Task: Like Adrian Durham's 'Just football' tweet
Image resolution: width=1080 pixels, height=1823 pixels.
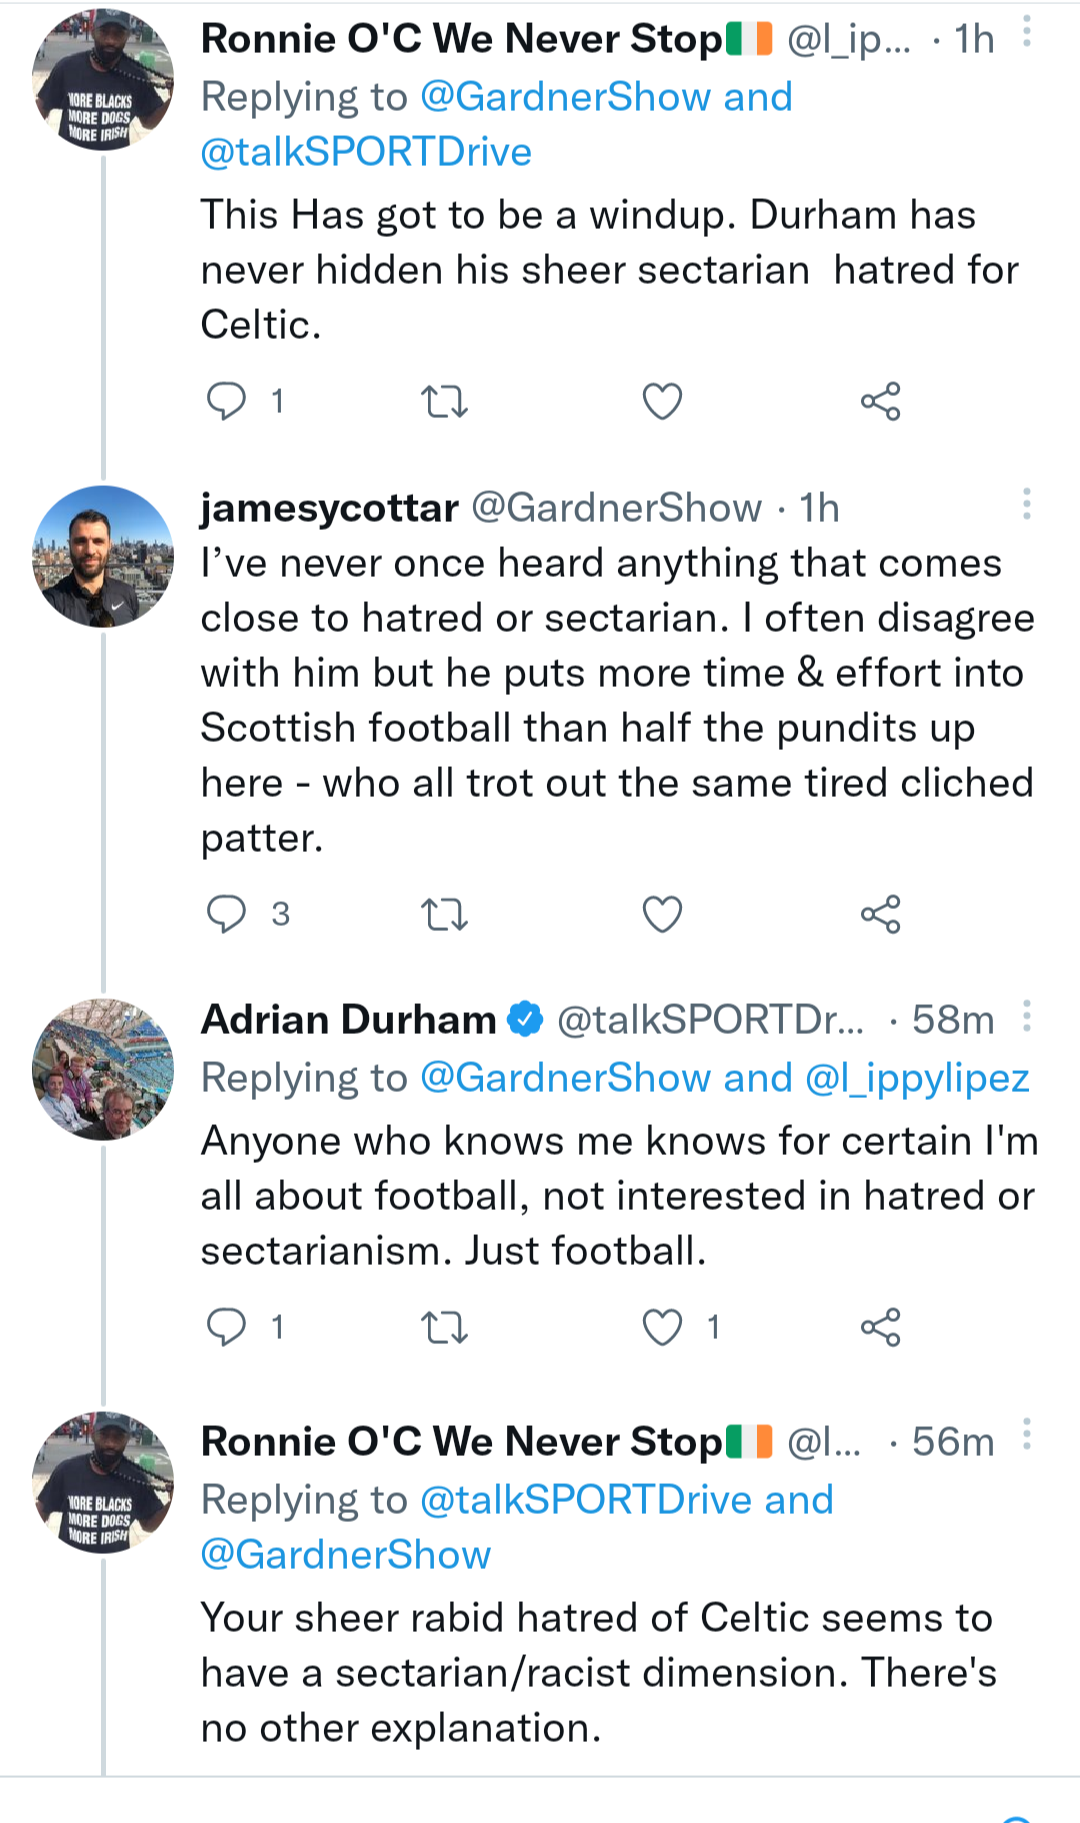Action: (662, 1327)
